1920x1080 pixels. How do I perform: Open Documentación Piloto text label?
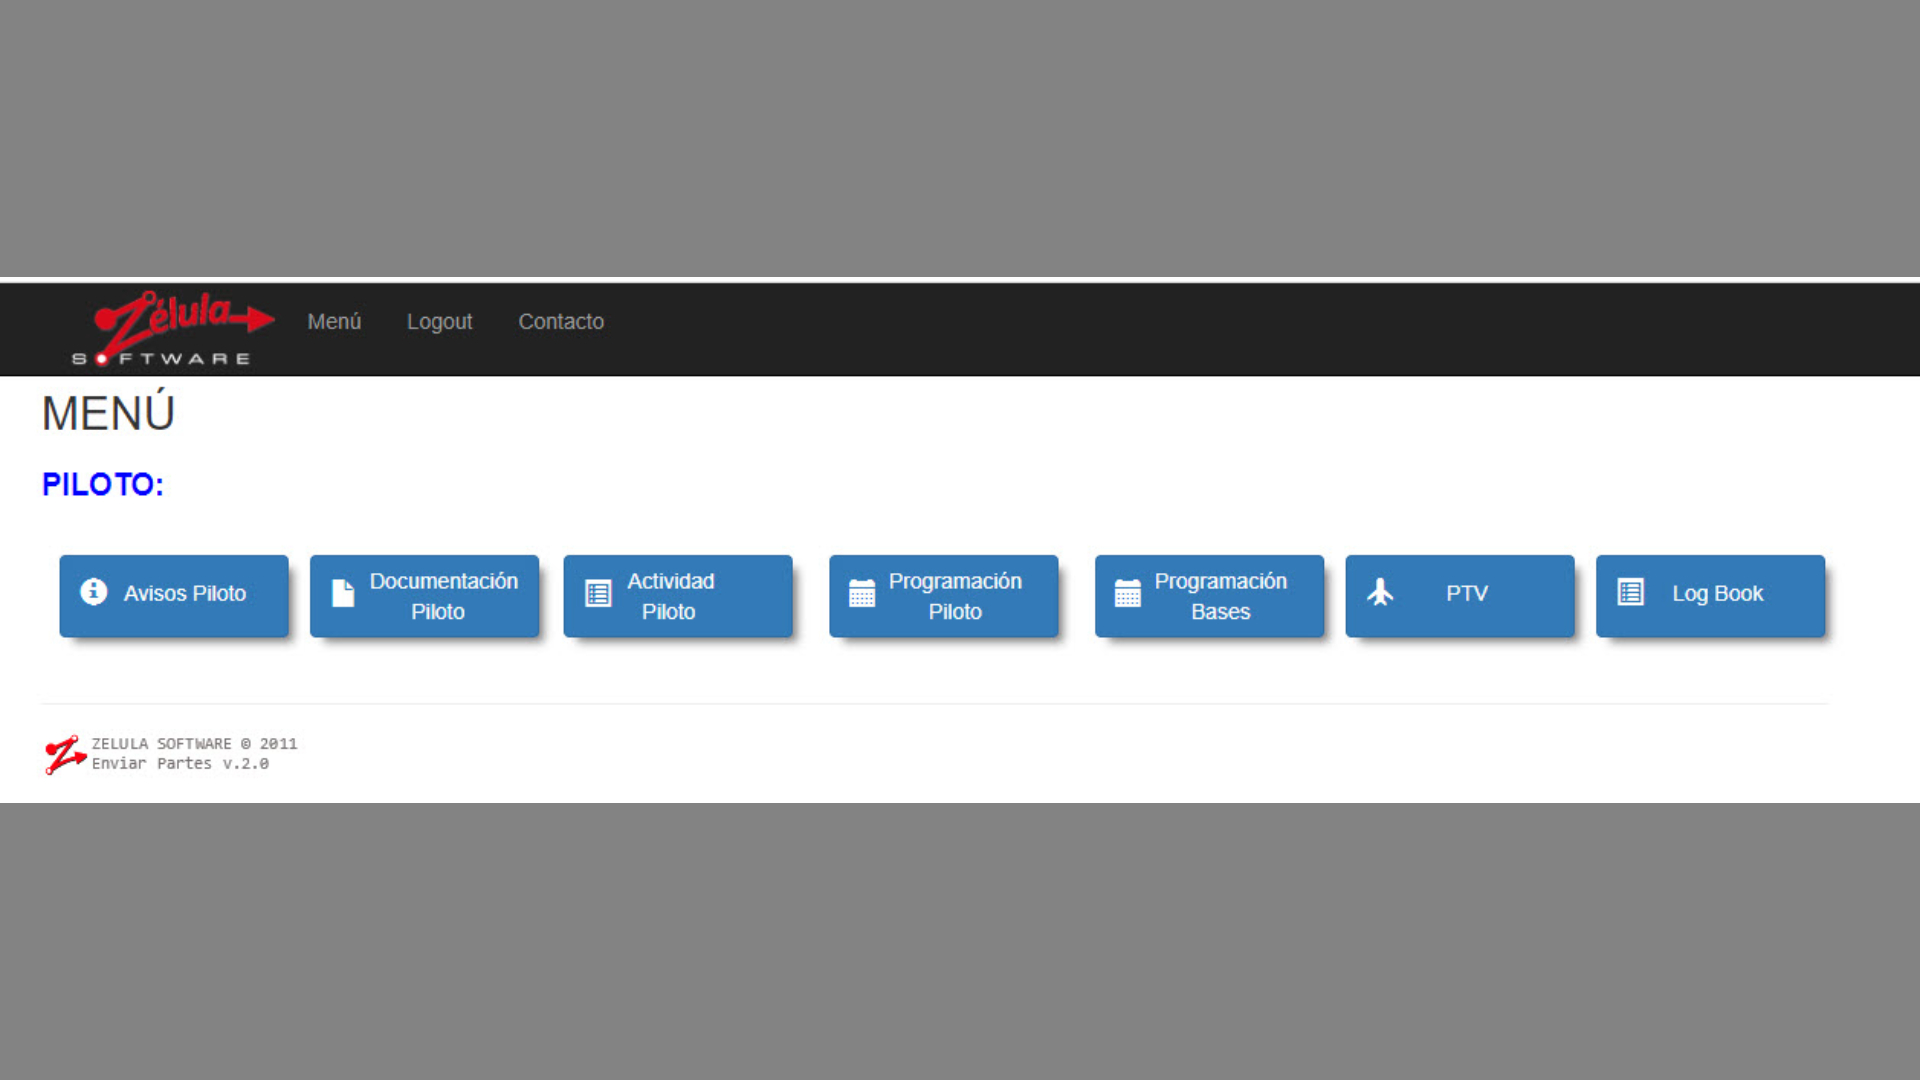coord(443,596)
